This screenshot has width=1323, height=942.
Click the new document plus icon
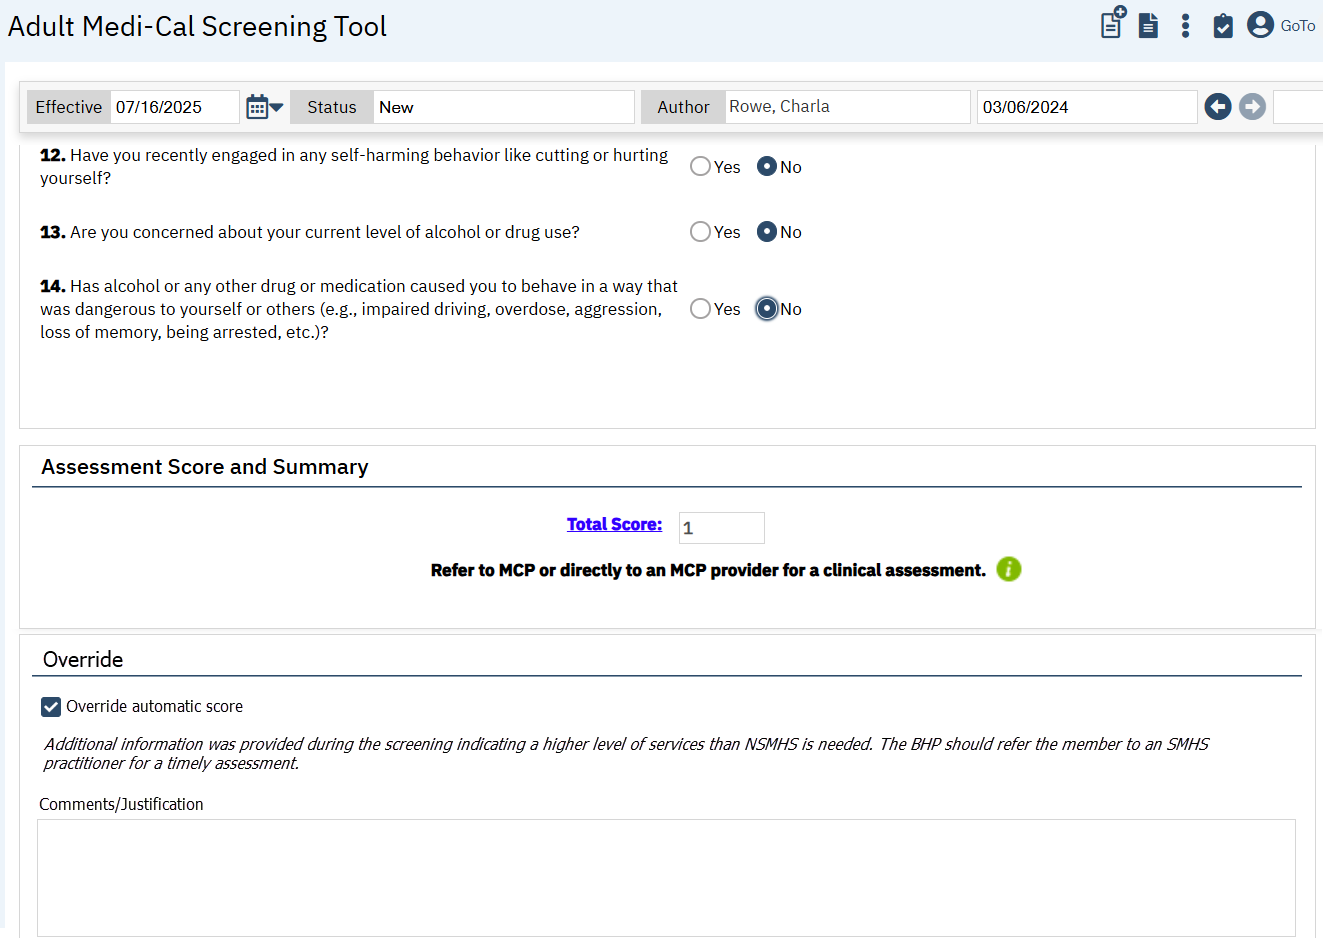1112,23
